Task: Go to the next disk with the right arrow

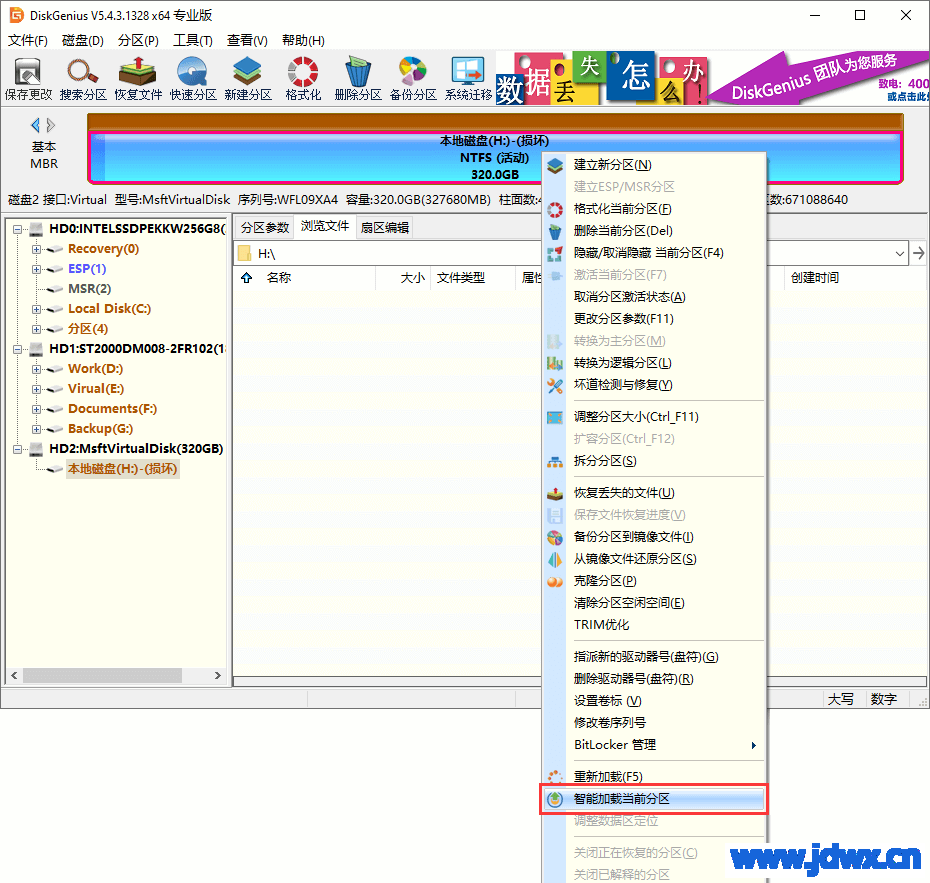Action: click(51, 125)
